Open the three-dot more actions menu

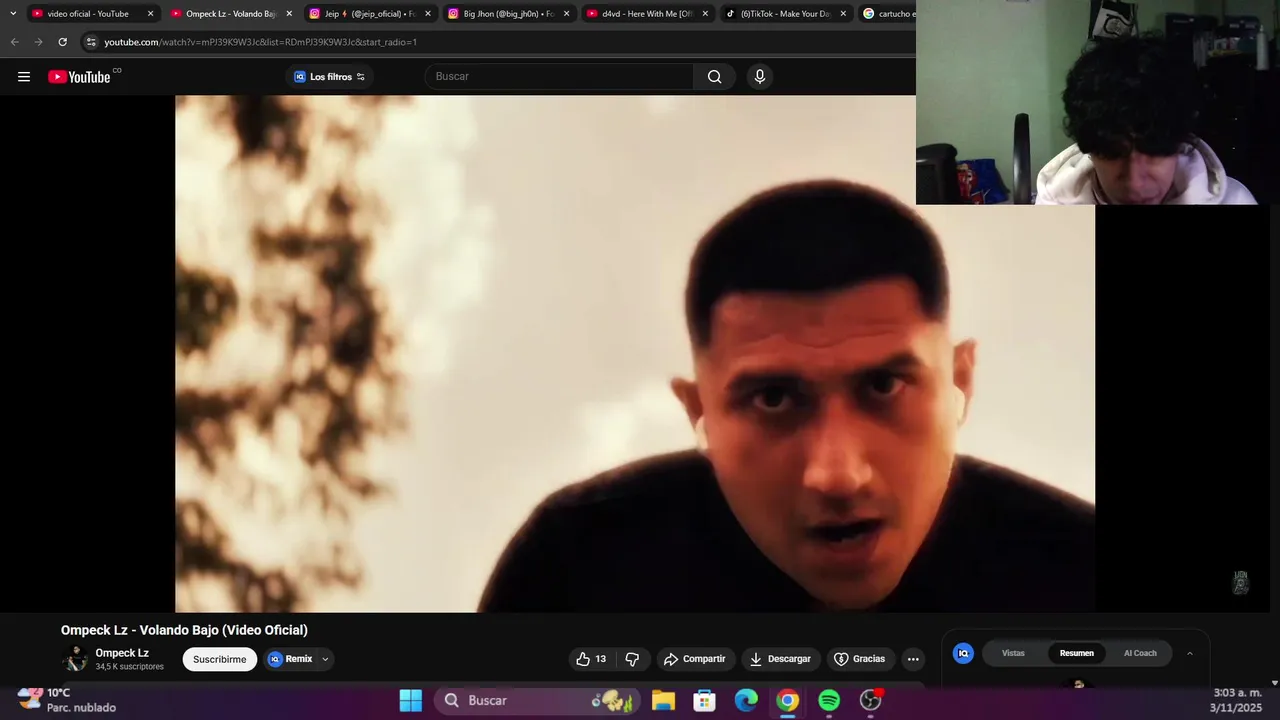[x=912, y=659]
